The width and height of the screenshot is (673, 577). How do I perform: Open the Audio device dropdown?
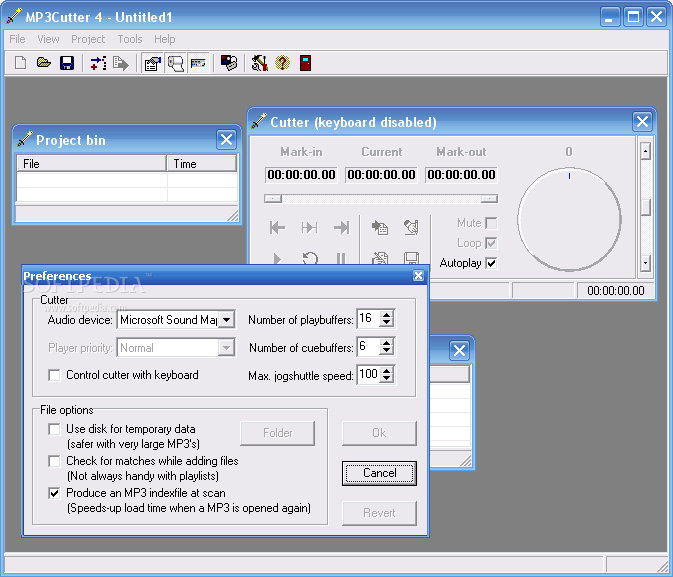(x=226, y=320)
